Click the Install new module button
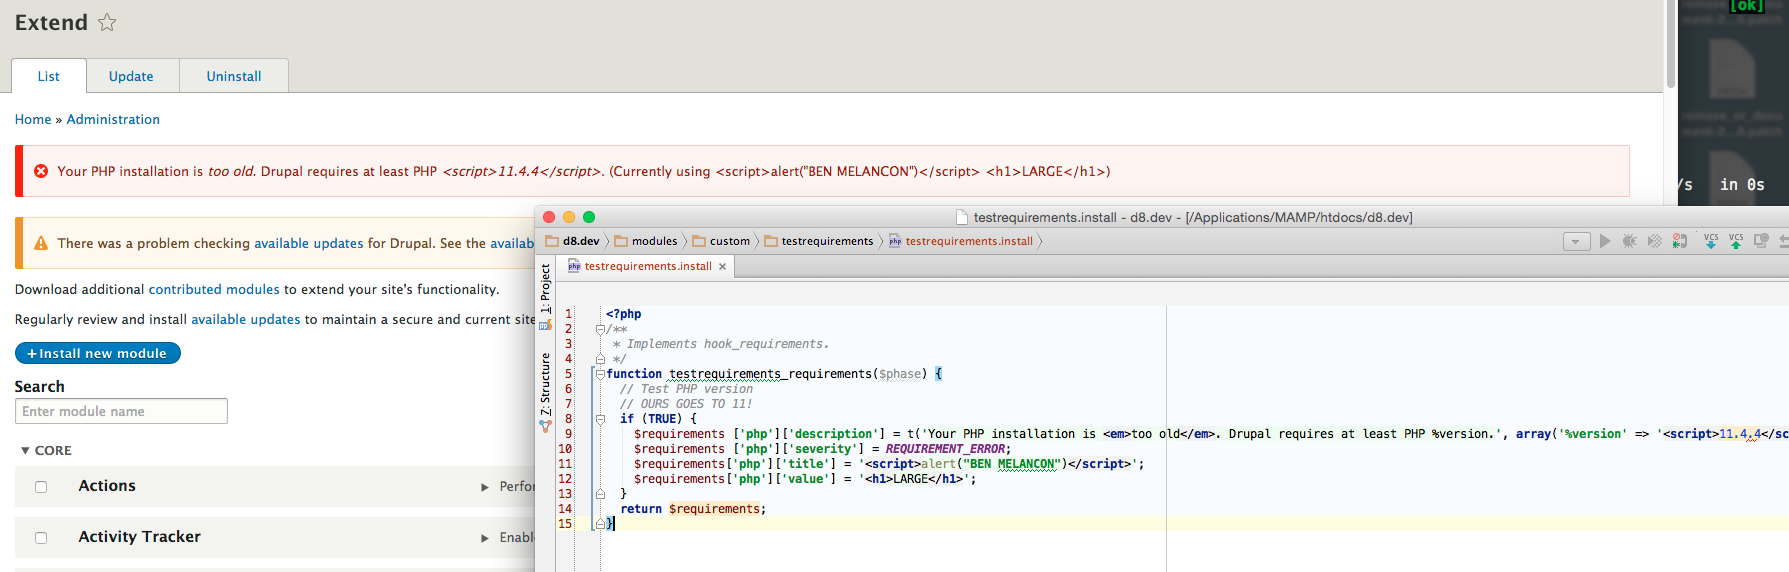1789x572 pixels. pos(98,353)
